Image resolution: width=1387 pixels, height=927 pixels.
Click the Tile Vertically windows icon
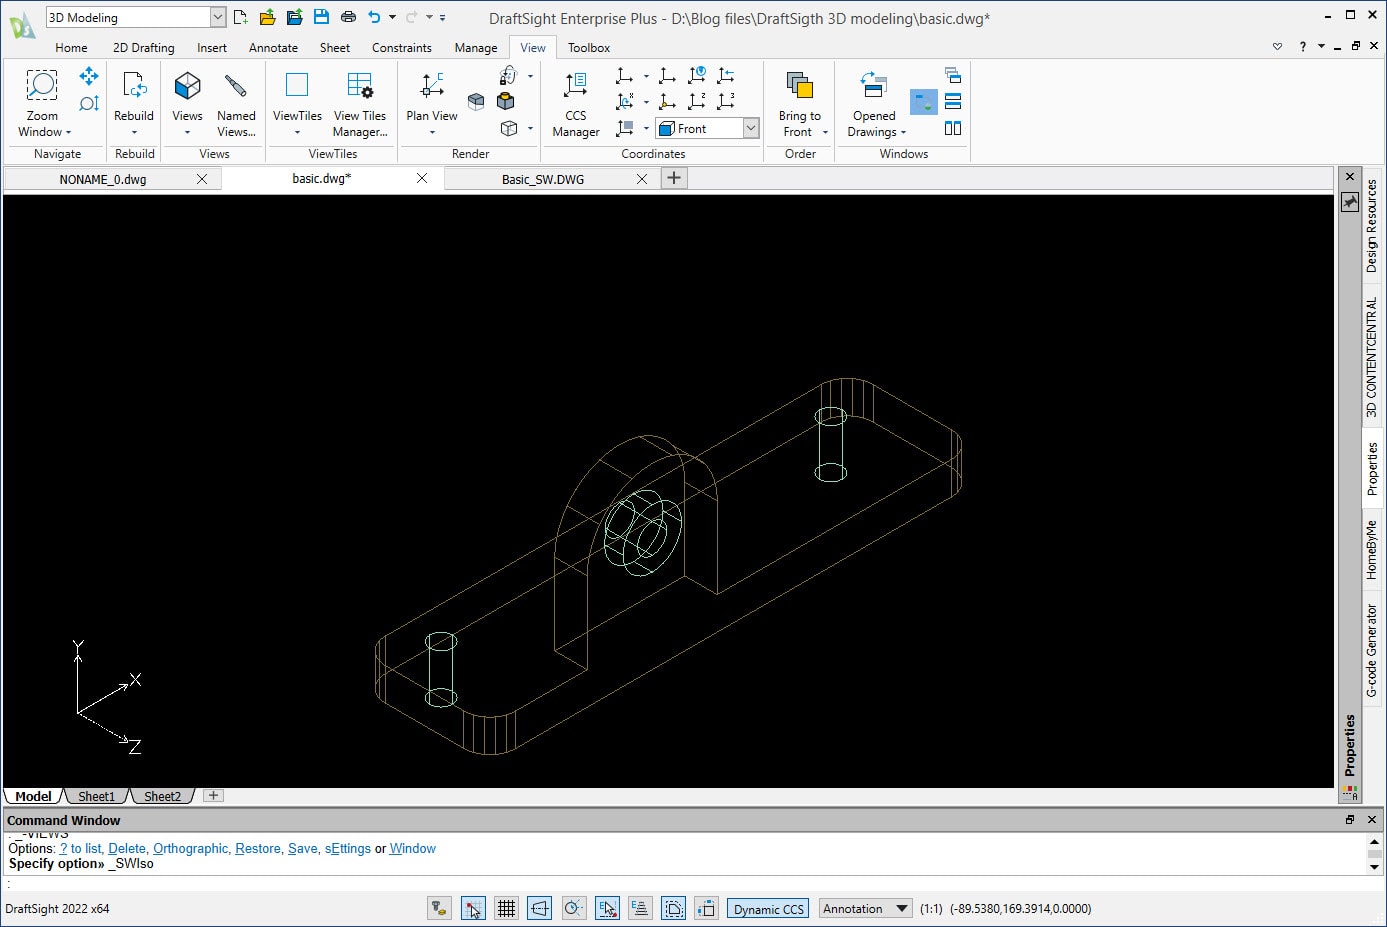[953, 128]
